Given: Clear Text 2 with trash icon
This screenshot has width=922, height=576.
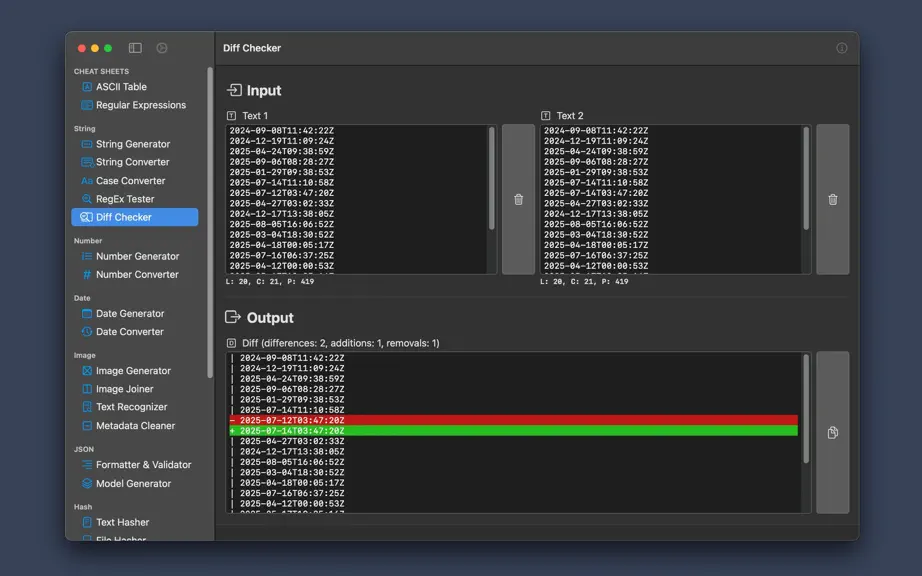Looking at the screenshot, I should 833,199.
